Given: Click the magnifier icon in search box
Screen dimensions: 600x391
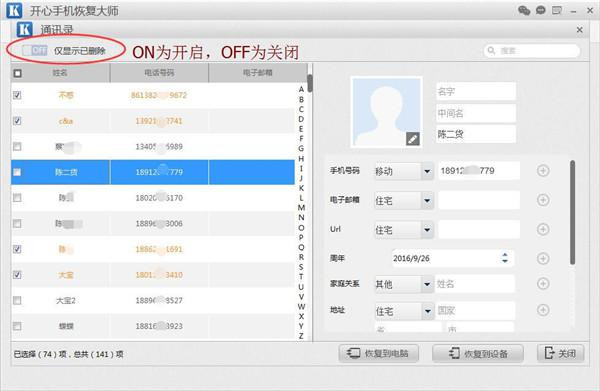Looking at the screenshot, I should tap(492, 51).
